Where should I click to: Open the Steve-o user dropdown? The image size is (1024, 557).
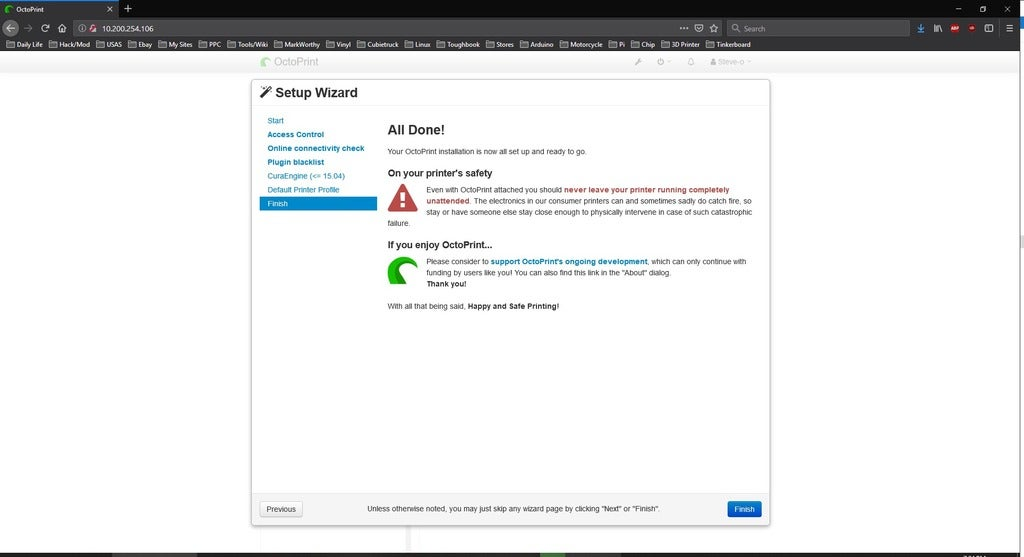coord(731,61)
